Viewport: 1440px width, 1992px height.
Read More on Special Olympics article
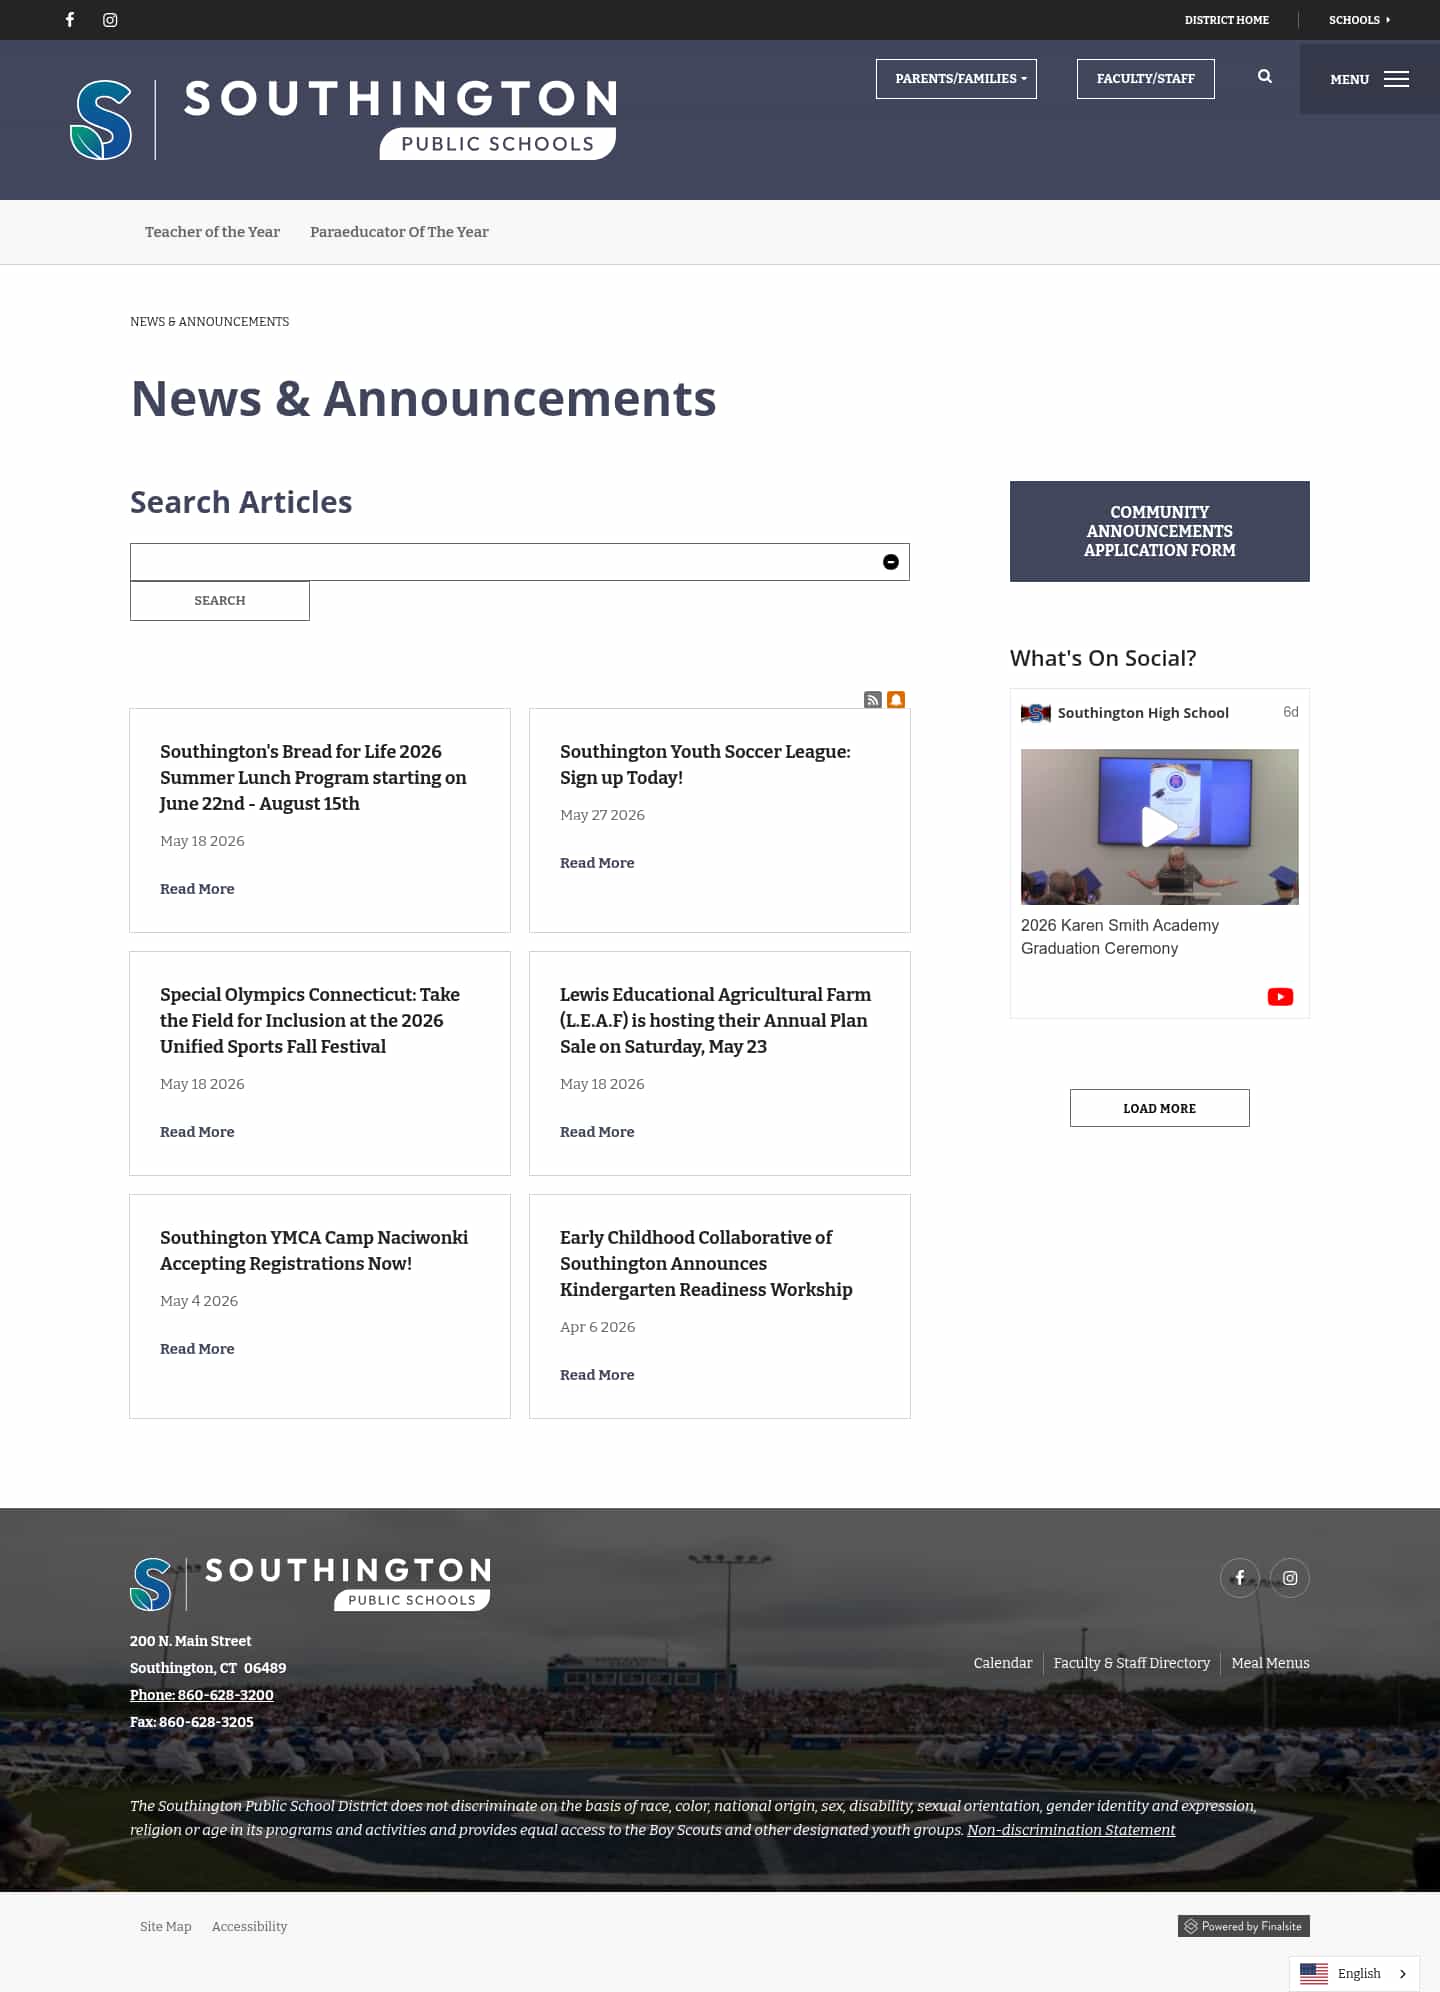197,1132
